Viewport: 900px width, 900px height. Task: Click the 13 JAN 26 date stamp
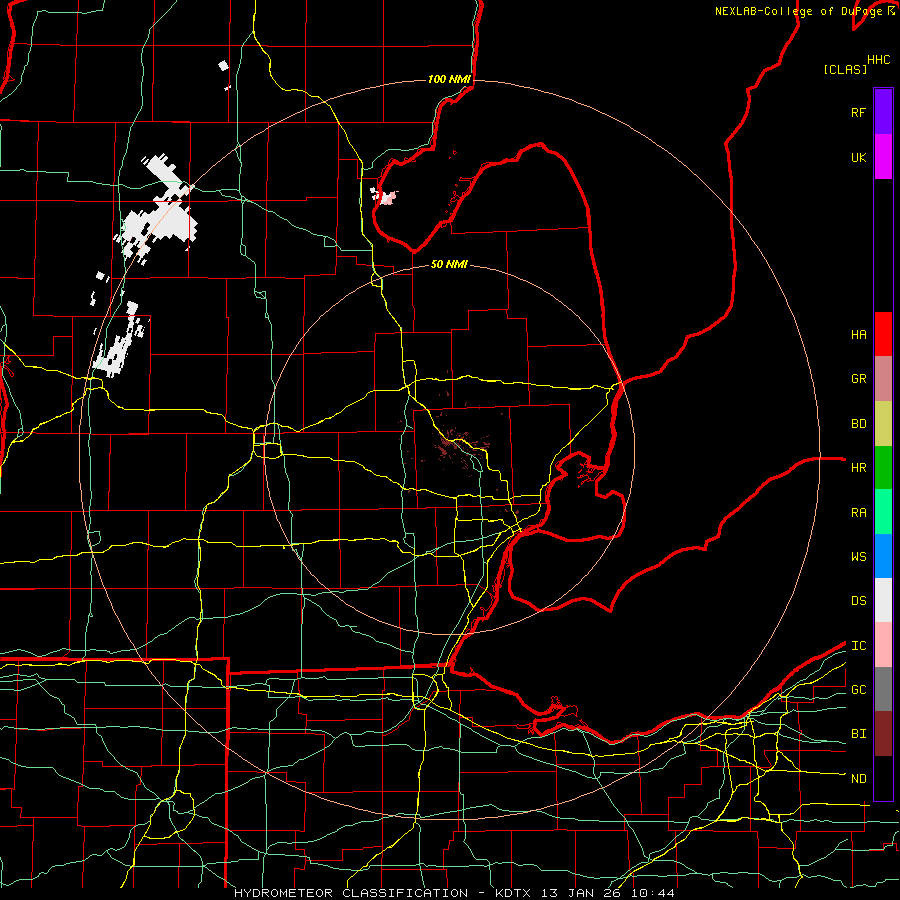pyautogui.click(x=581, y=893)
